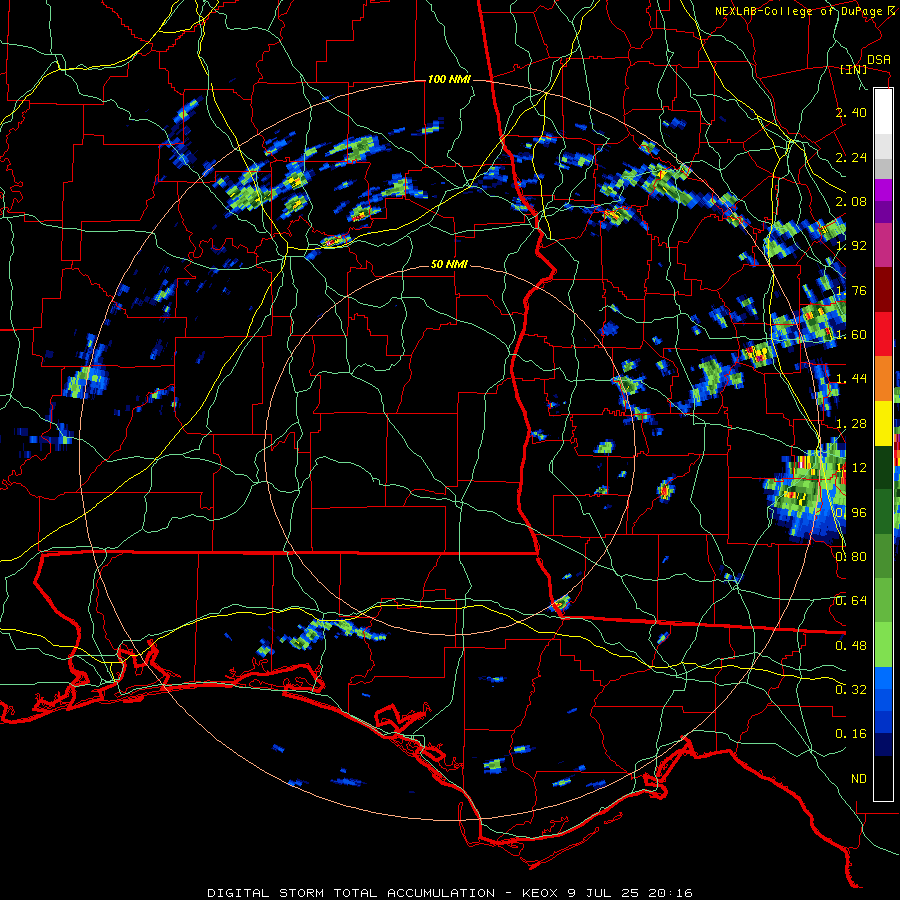Click the bright red swatch in the color scale
Viewport: 900px width, 900px height.
click(883, 334)
